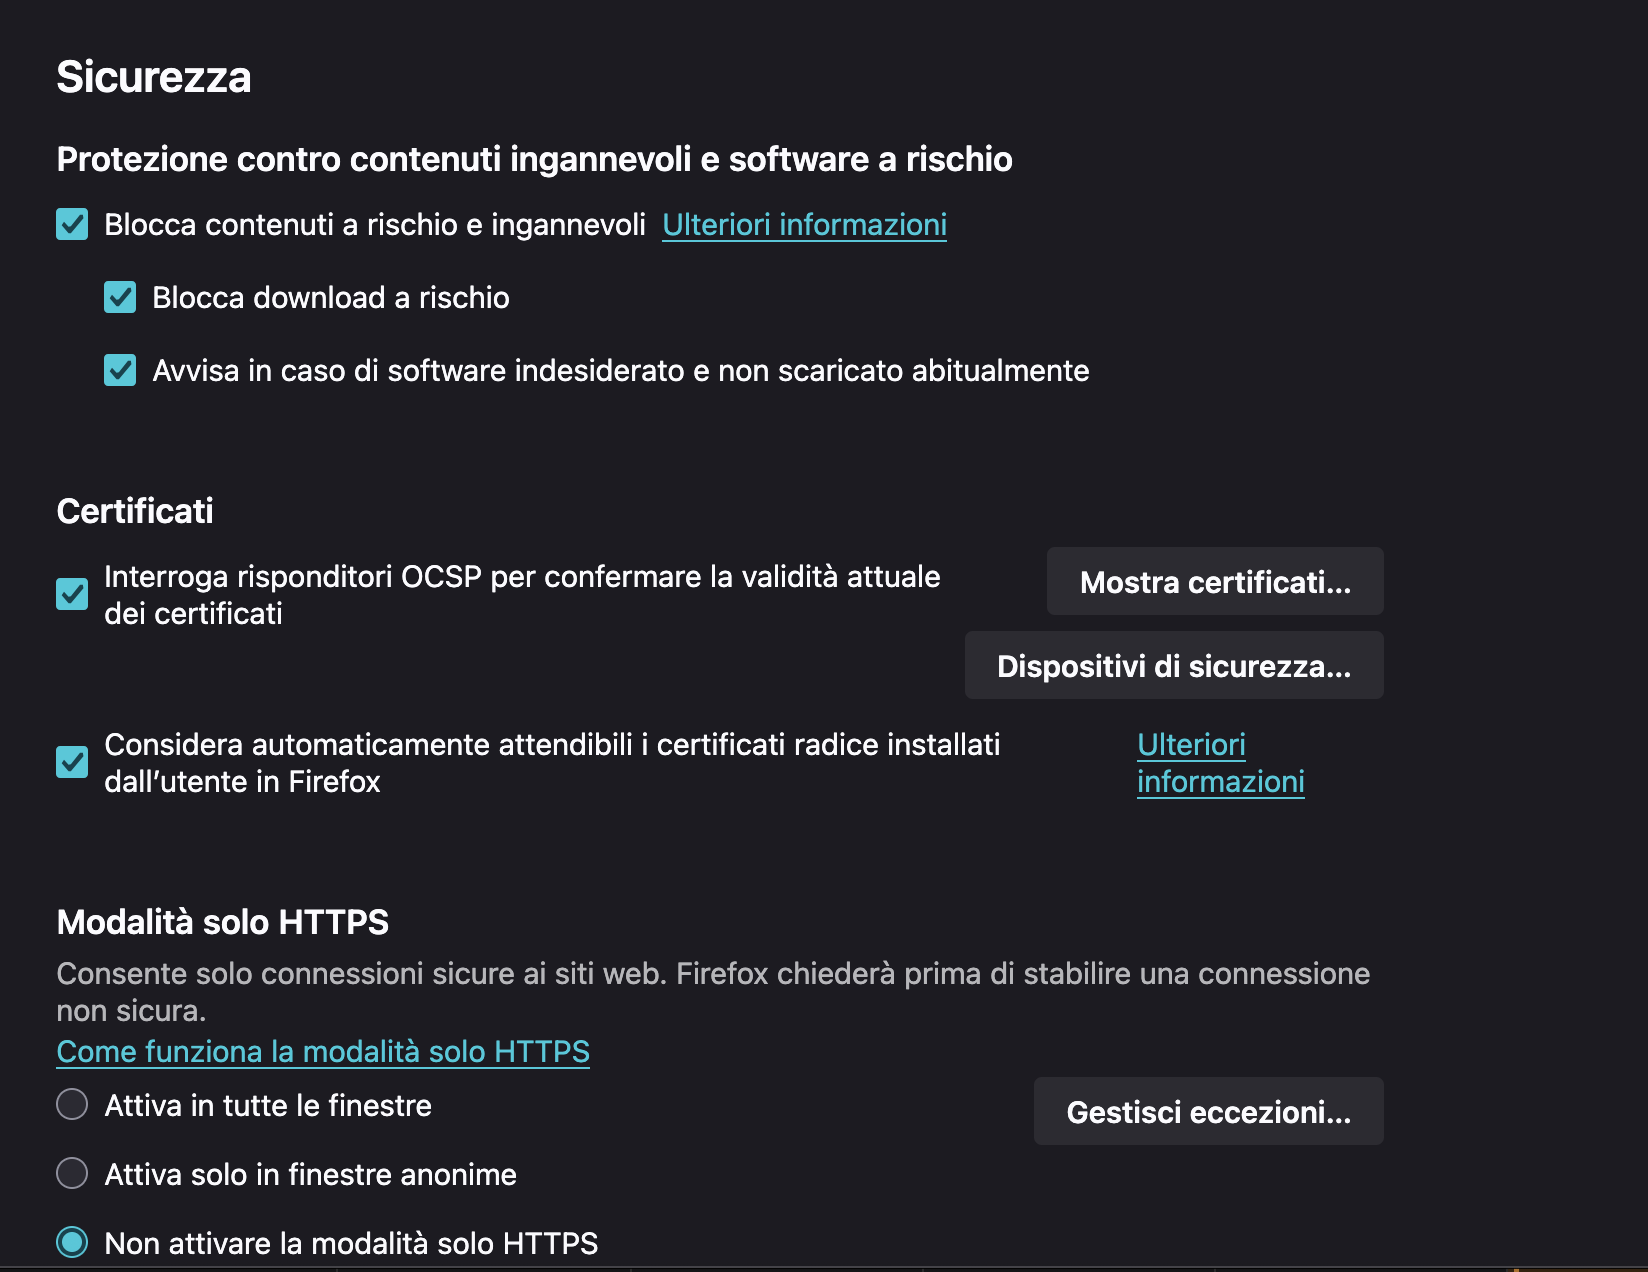Toggle the certificati radice installati dall'utente checkbox
The width and height of the screenshot is (1648, 1272).
(72, 762)
